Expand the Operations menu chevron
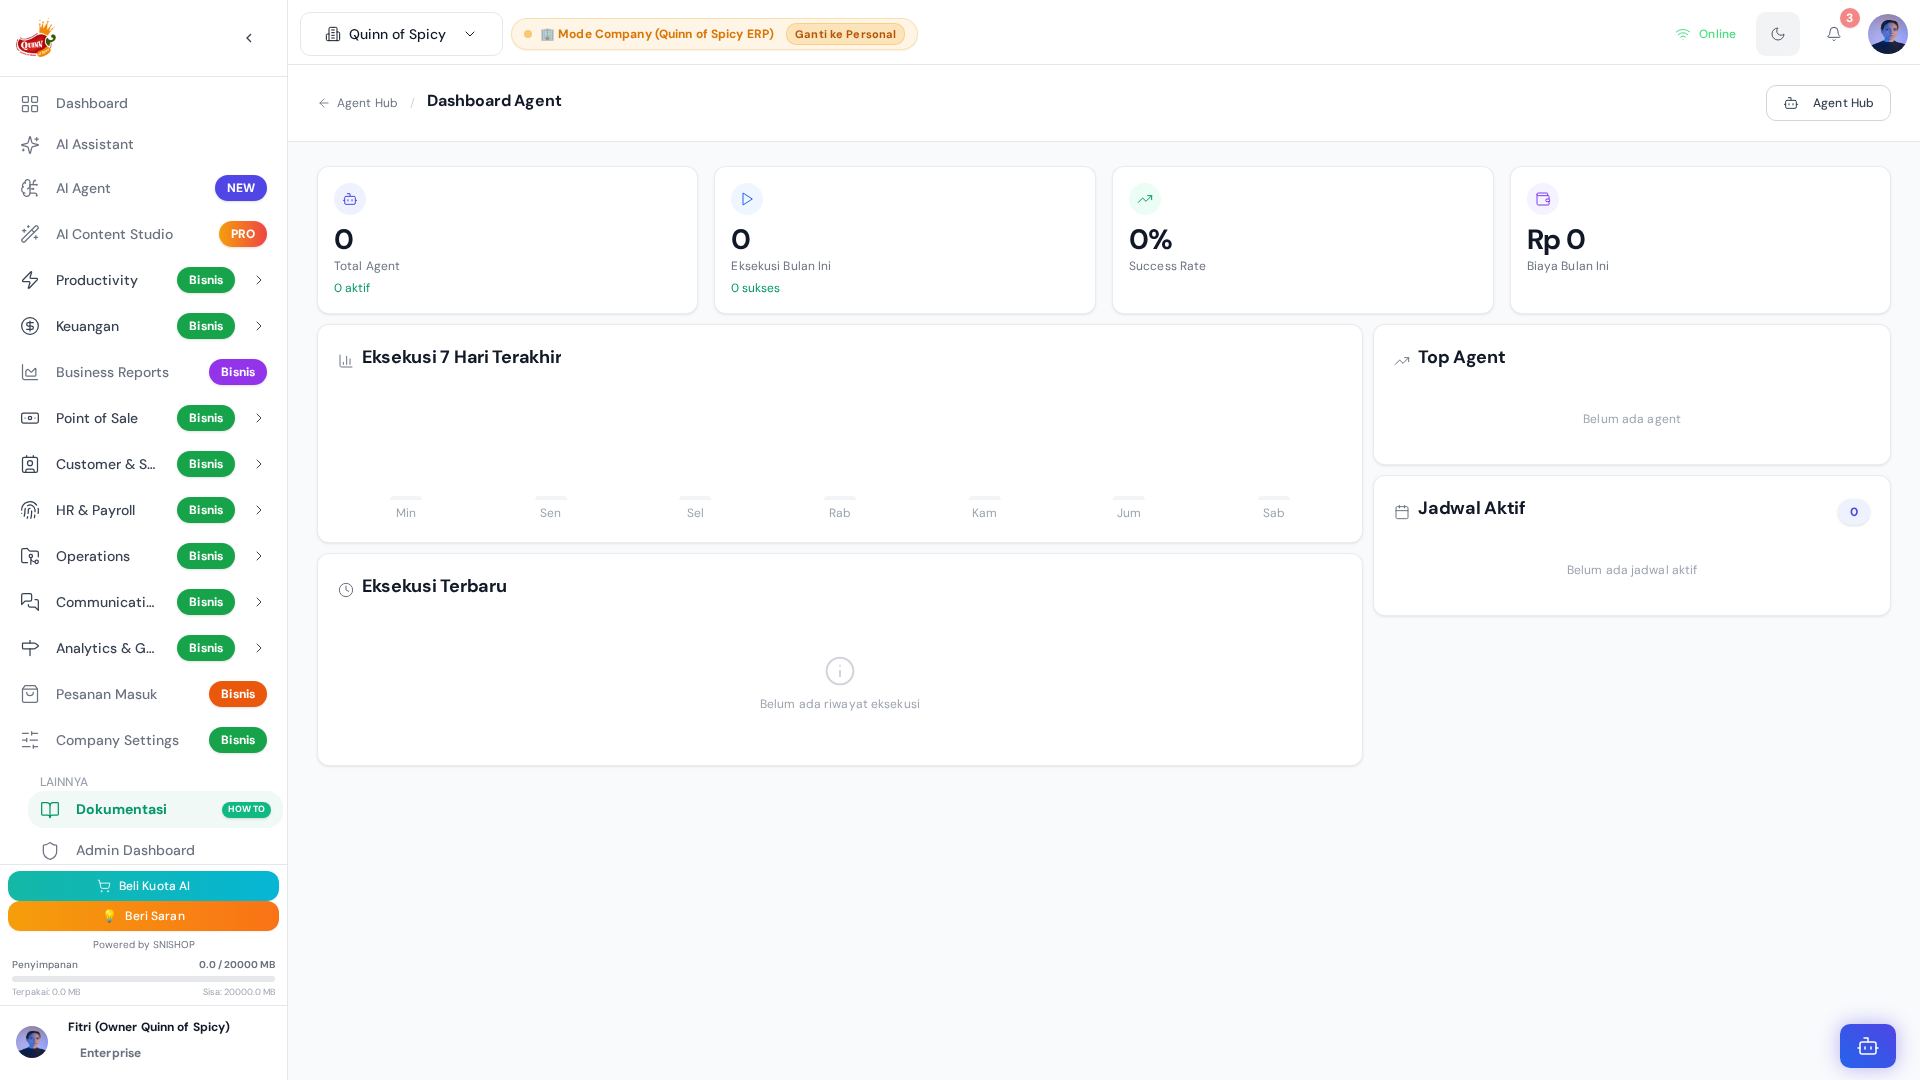 pos(258,556)
